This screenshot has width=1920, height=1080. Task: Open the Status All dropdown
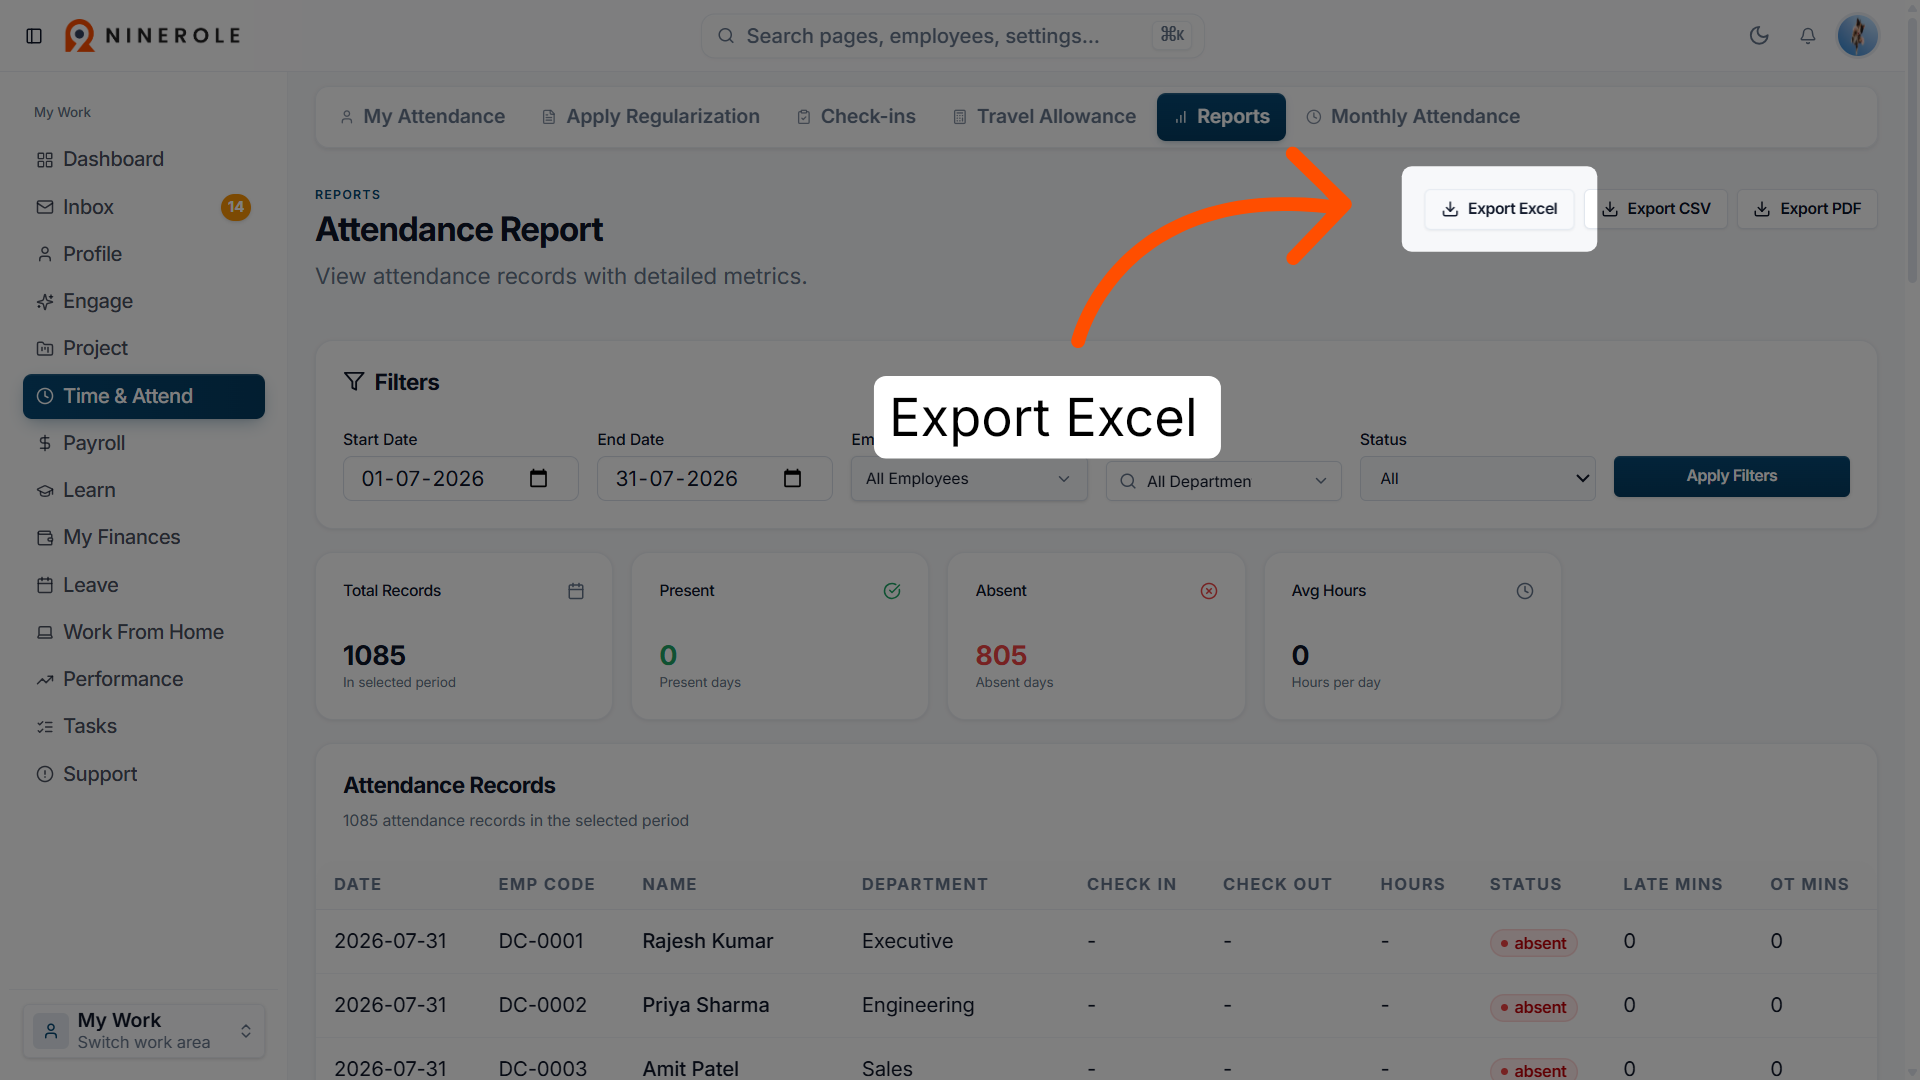[x=1477, y=479]
